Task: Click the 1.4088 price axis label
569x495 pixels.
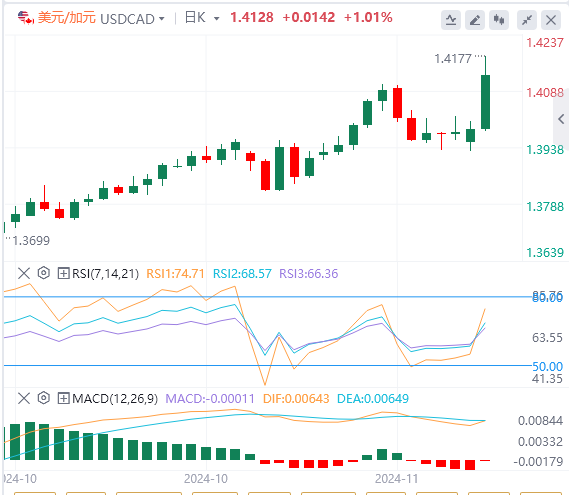Action: coord(545,93)
